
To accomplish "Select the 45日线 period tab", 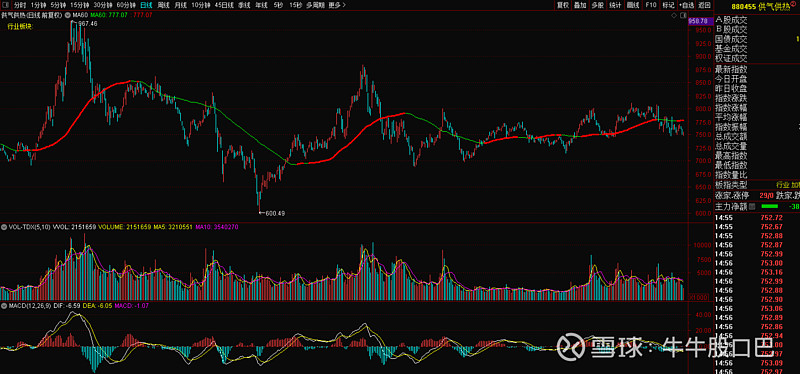I will 224,5.
